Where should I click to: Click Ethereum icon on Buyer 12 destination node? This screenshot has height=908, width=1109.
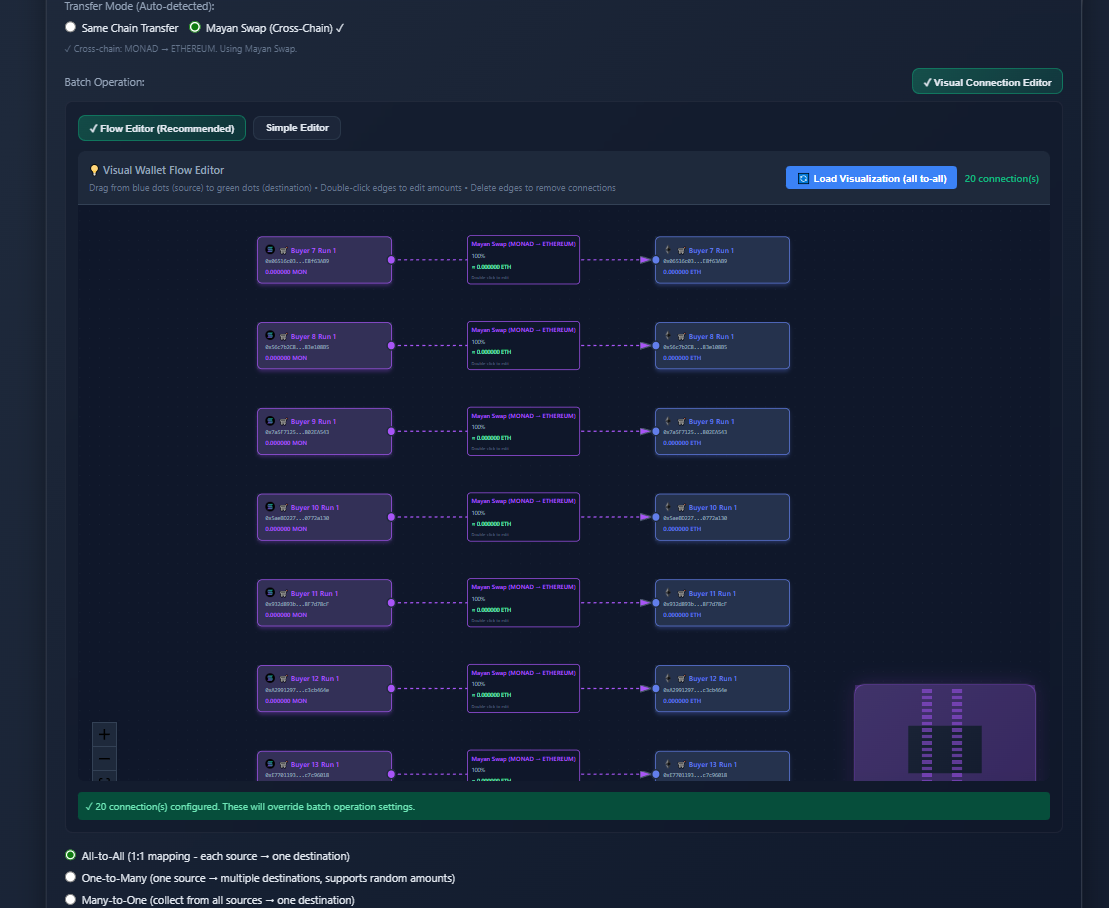(x=668, y=678)
